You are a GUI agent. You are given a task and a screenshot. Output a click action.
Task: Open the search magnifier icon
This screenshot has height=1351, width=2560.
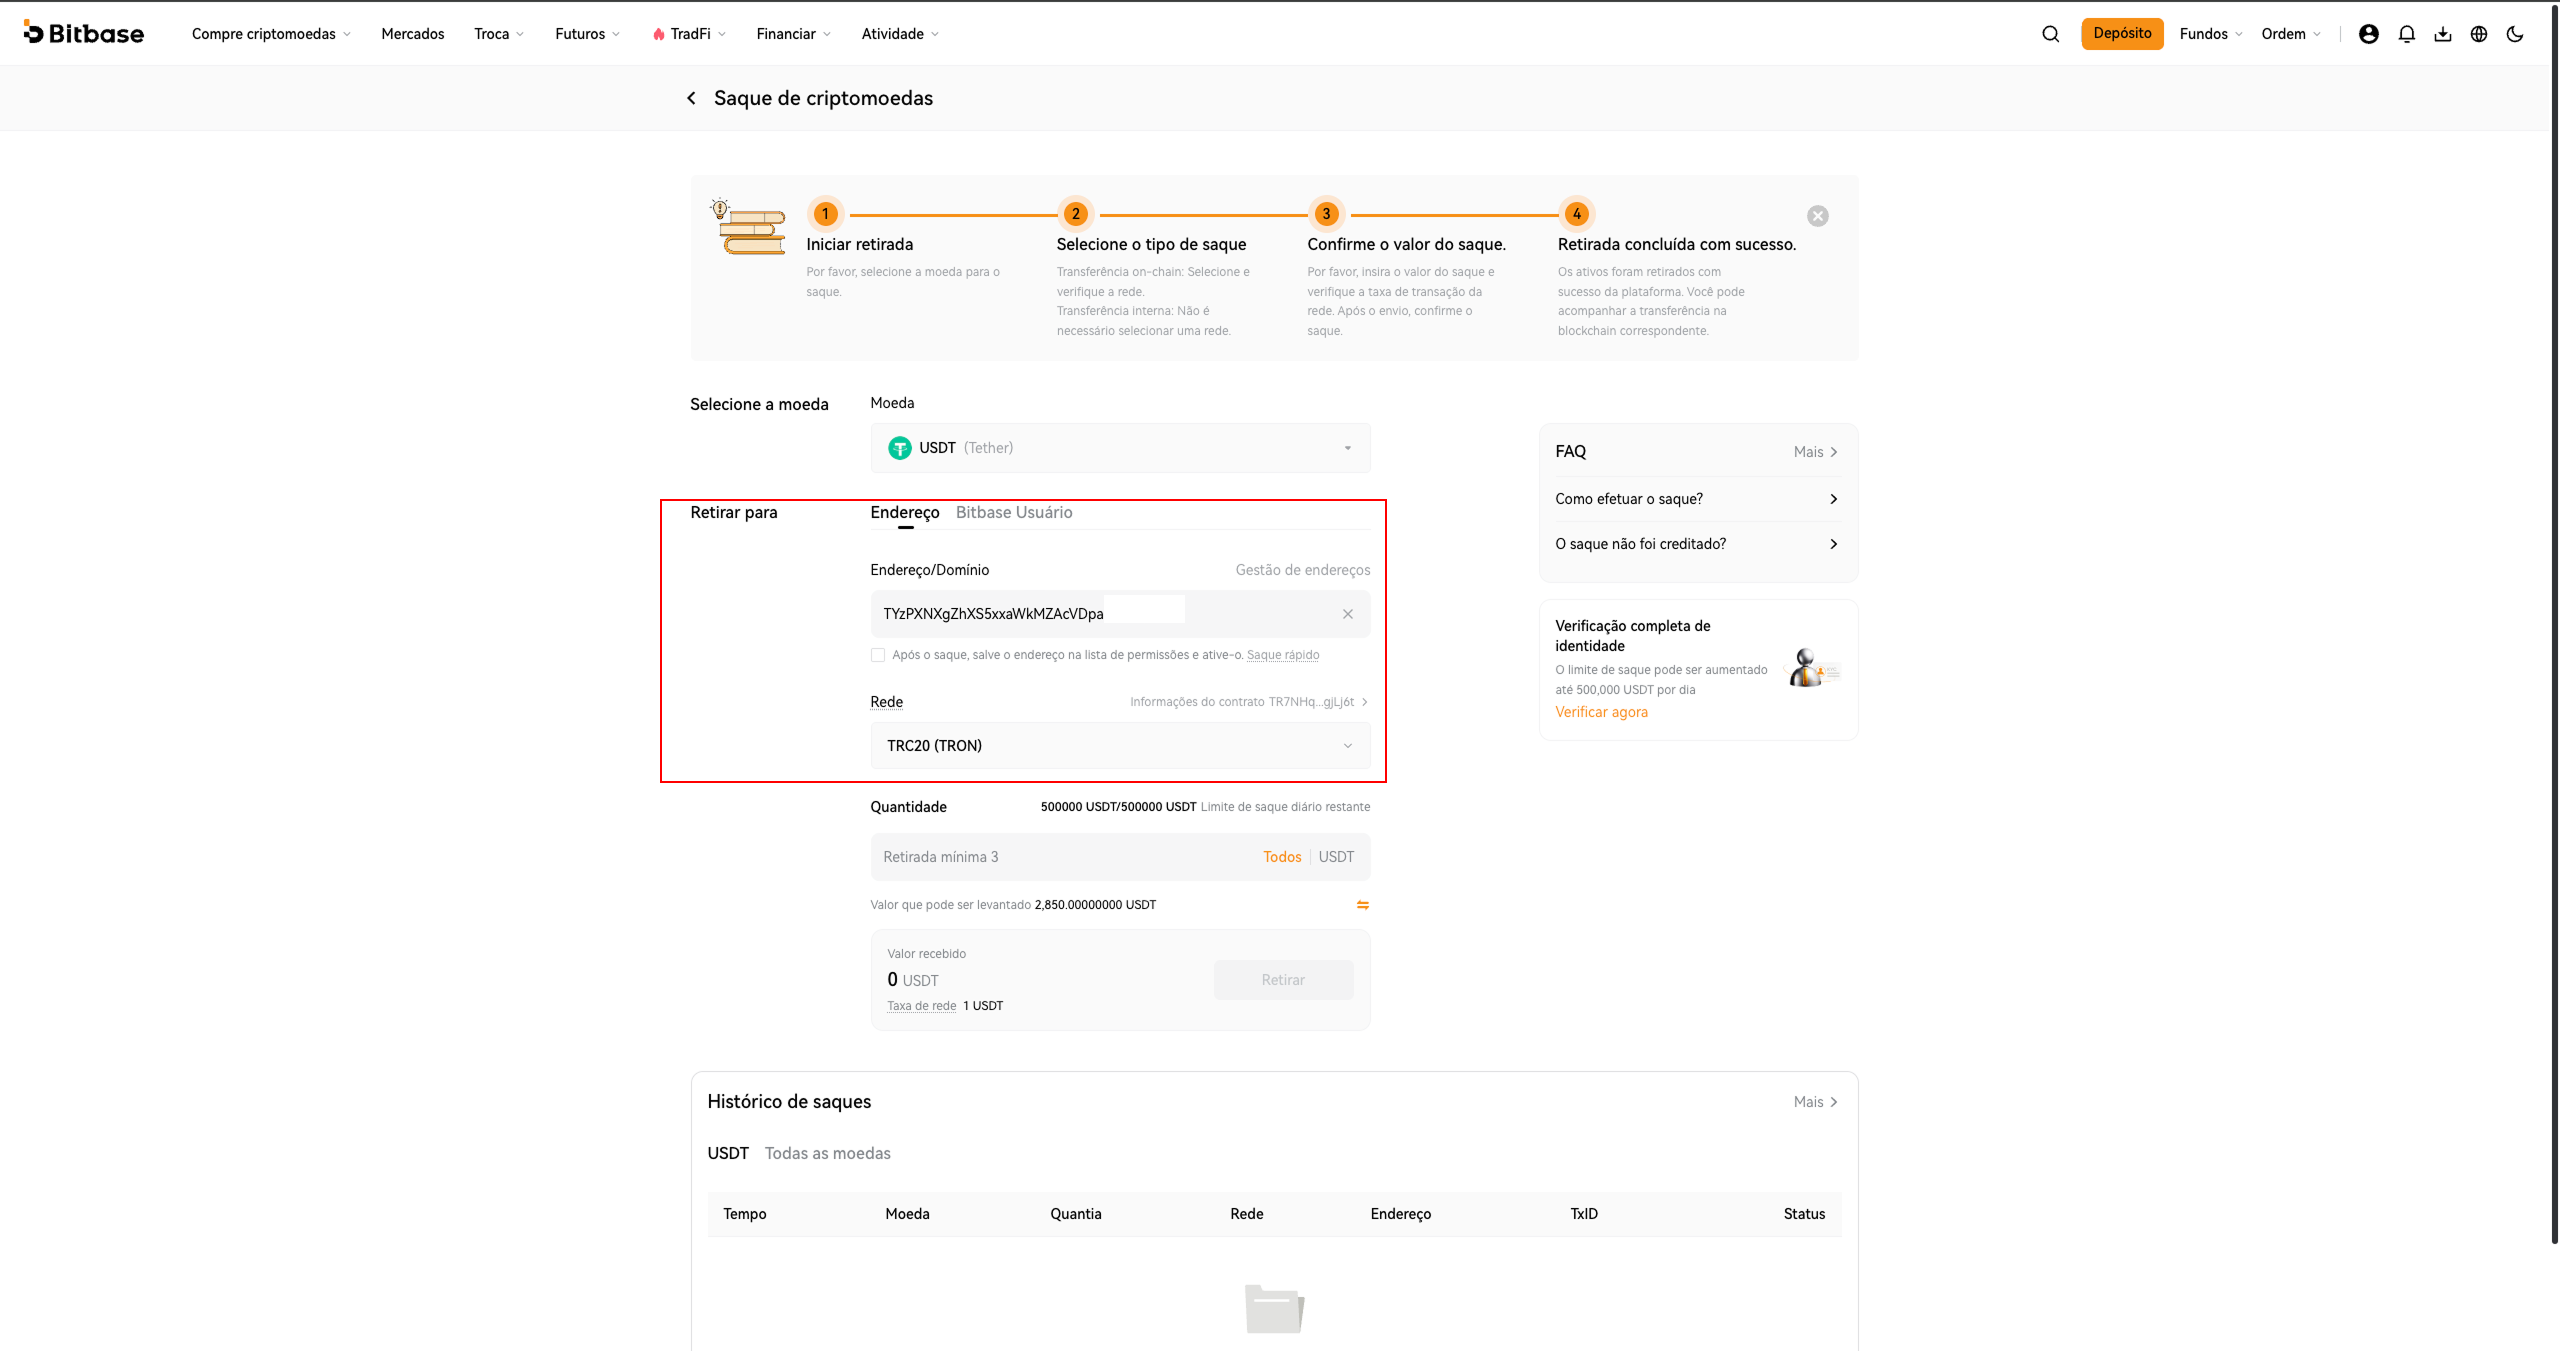pos(2050,34)
